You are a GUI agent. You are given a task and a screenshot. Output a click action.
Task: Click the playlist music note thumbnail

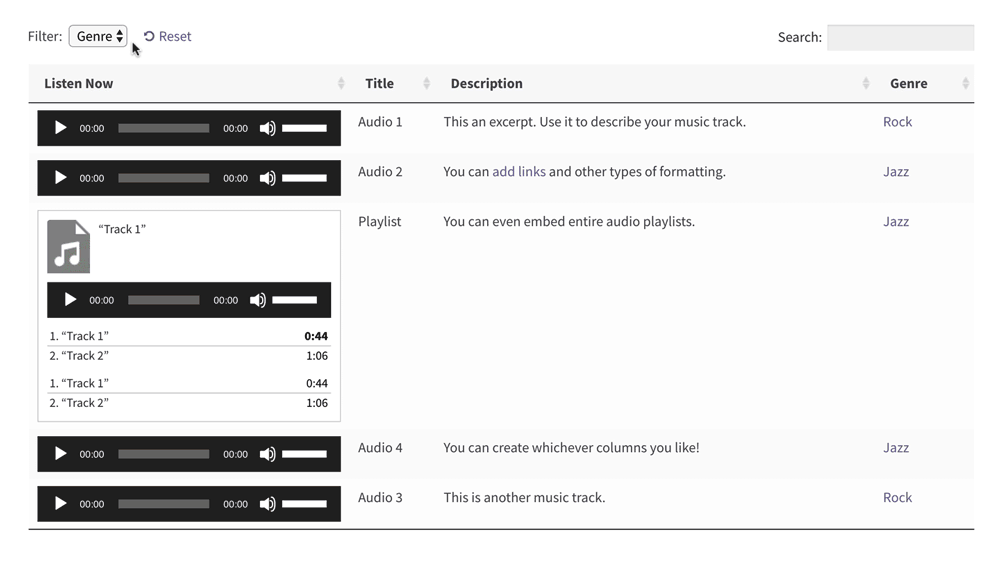68,247
